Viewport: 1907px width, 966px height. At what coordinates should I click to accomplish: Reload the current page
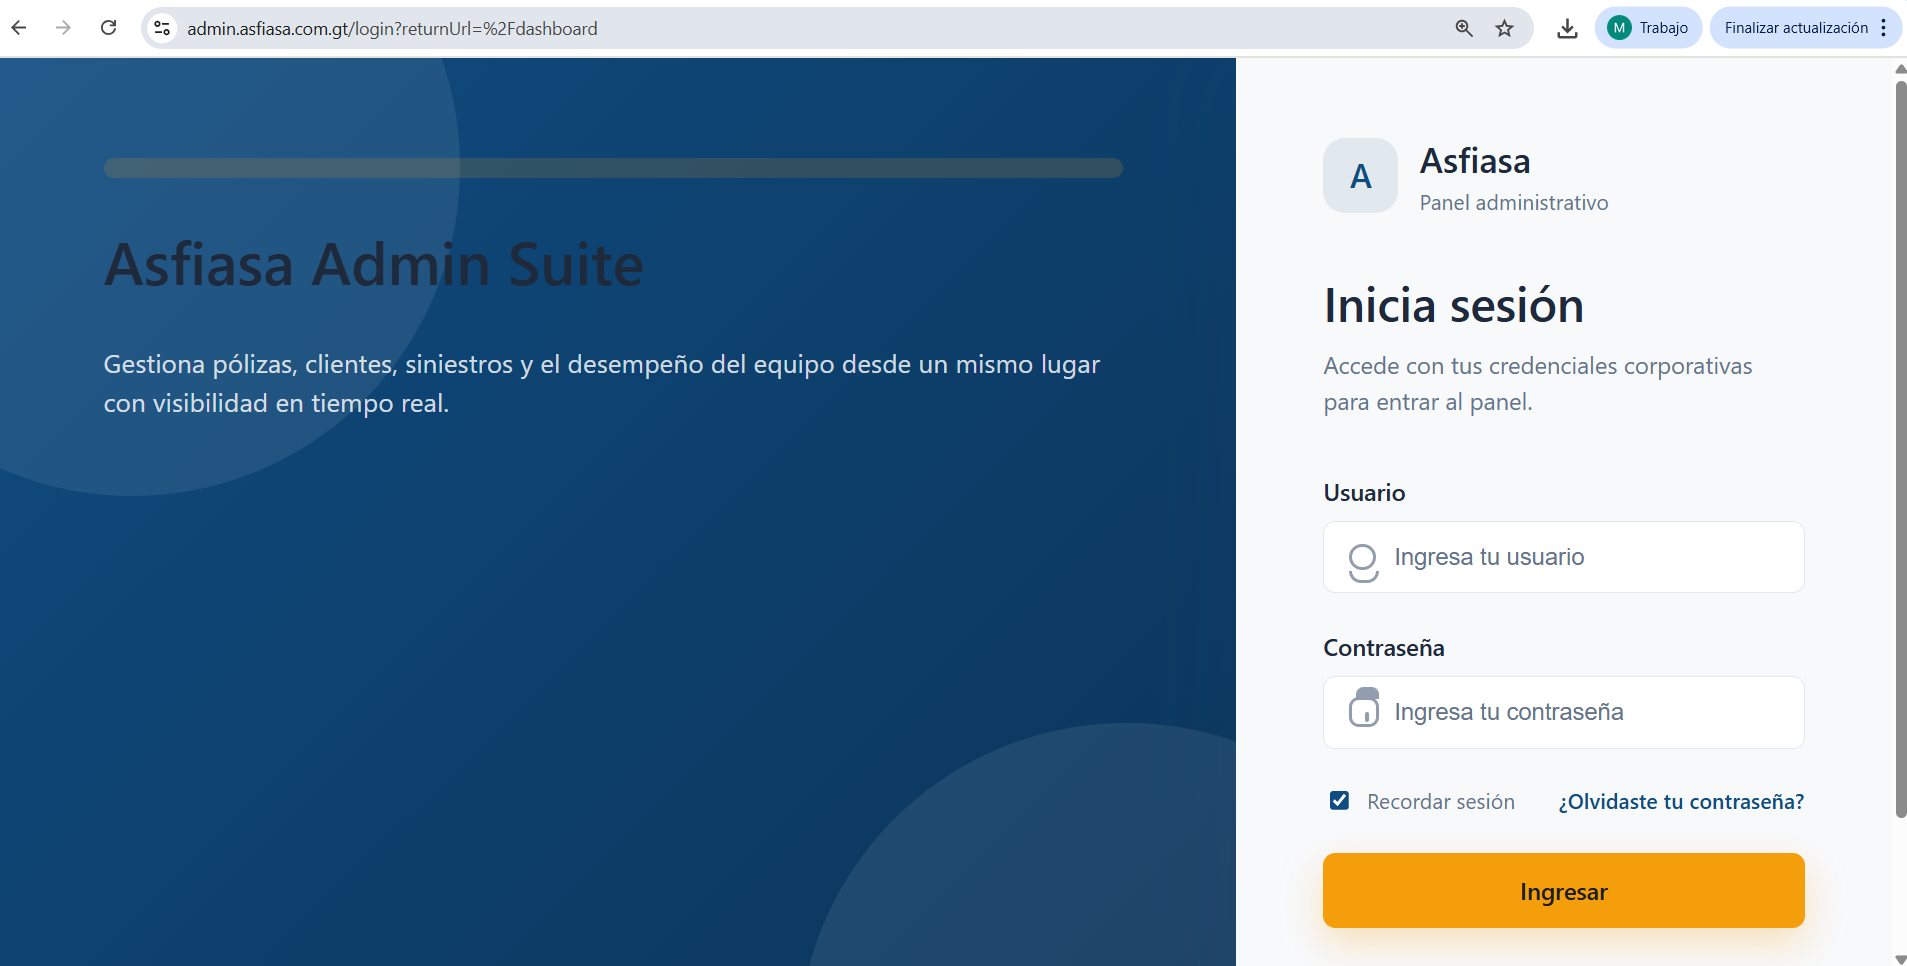(109, 27)
